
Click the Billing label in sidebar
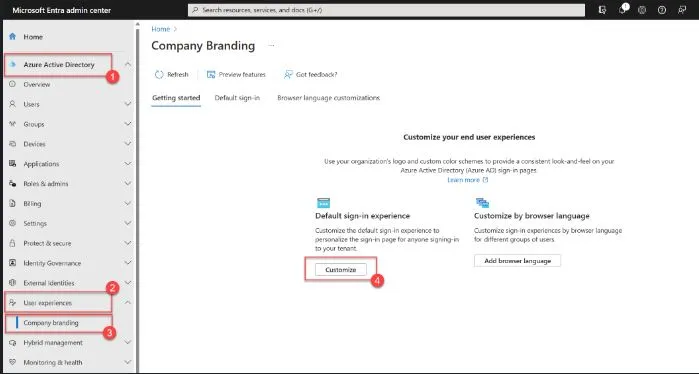[32, 204]
